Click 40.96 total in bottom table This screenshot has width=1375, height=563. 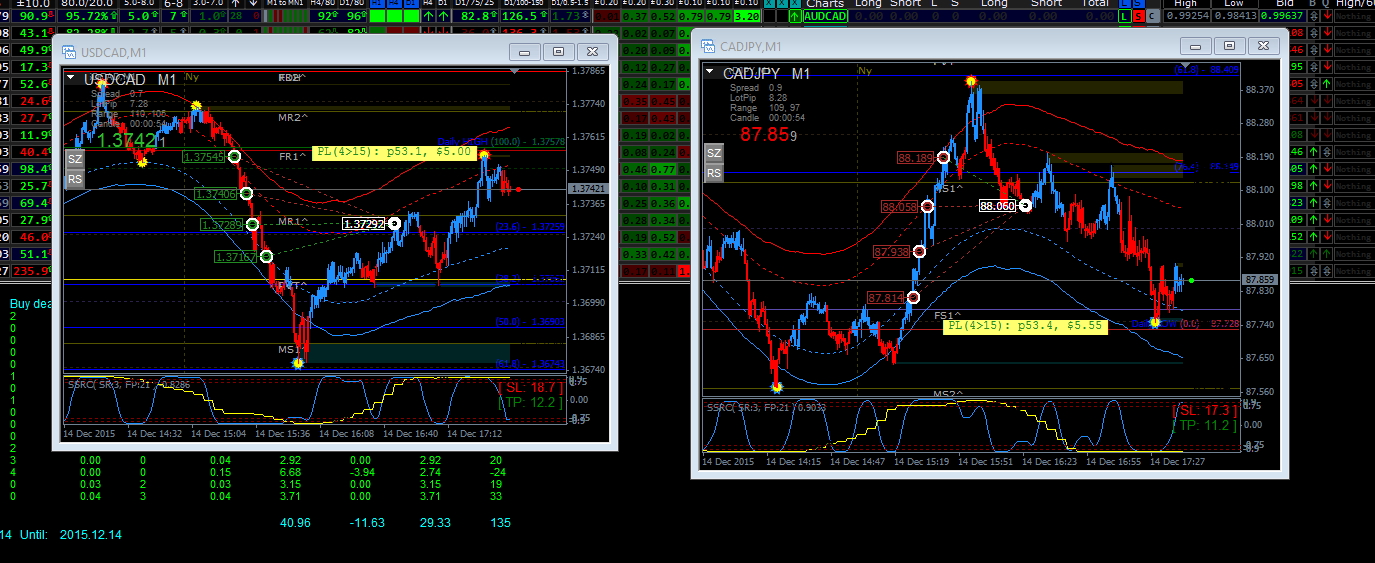pyautogui.click(x=295, y=522)
